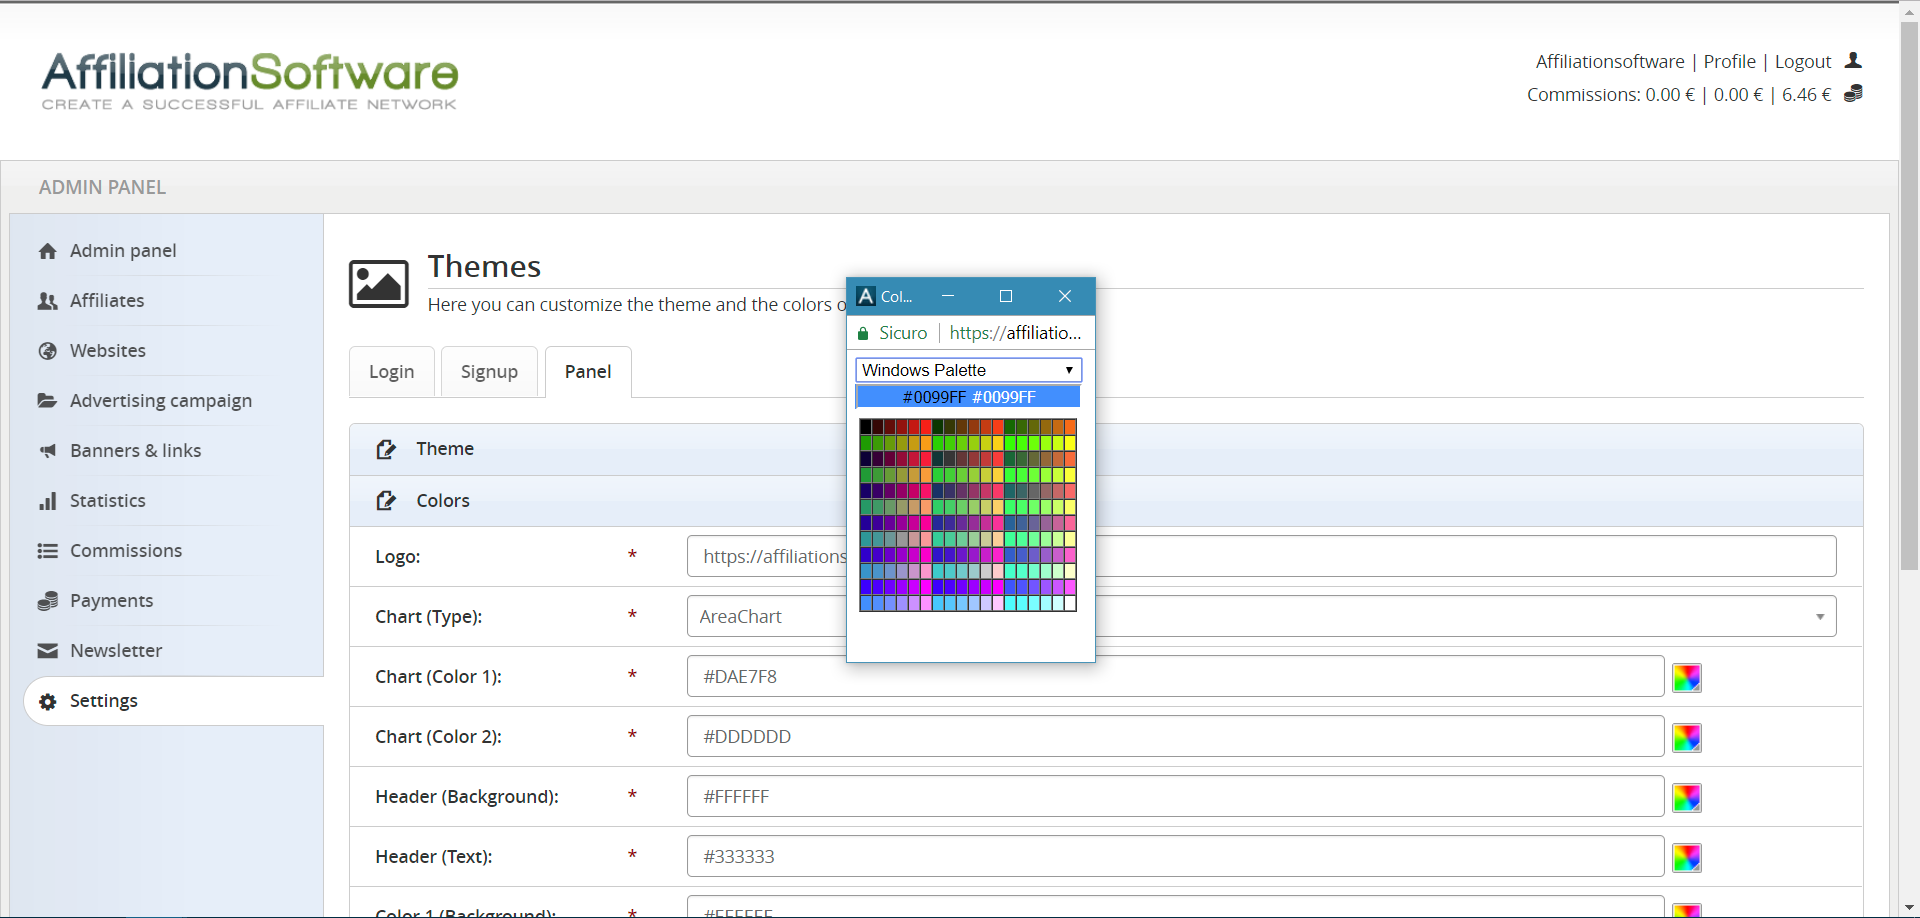Image resolution: width=1920 pixels, height=918 pixels.
Task: Open color picker for Header (Background)
Action: [x=1687, y=798]
